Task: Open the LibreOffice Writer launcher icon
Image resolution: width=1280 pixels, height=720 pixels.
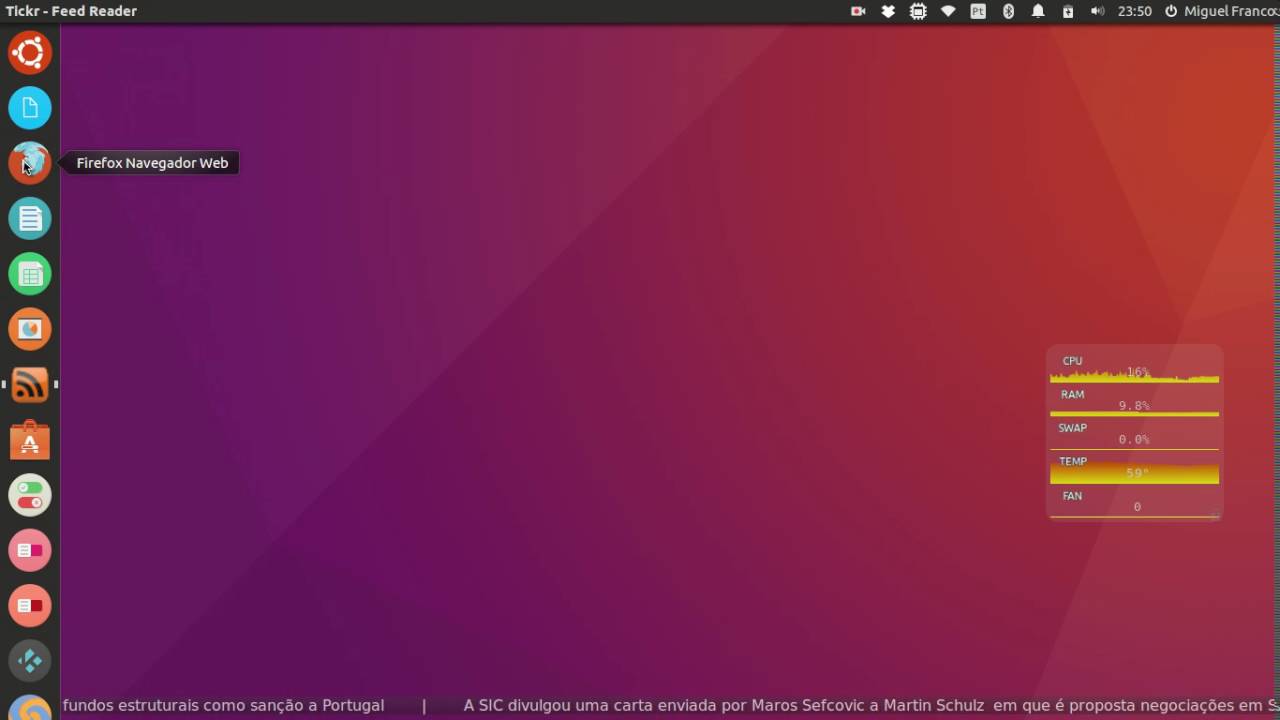Action: (30, 218)
